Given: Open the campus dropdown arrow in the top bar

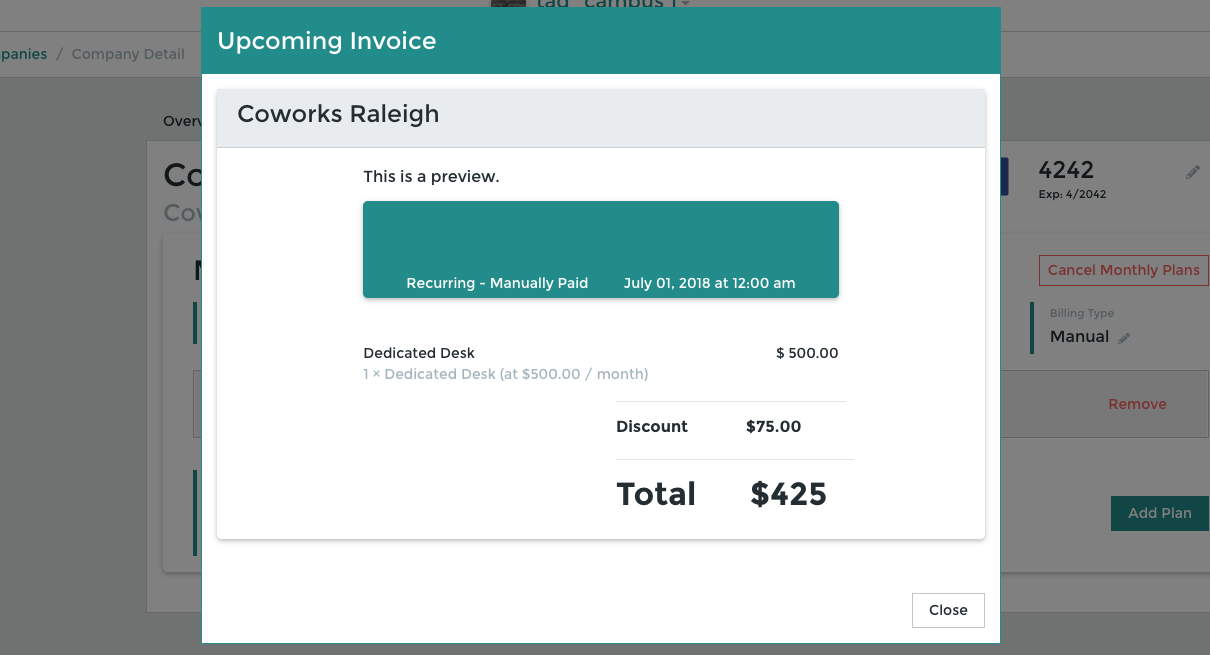Looking at the screenshot, I should [685, 4].
